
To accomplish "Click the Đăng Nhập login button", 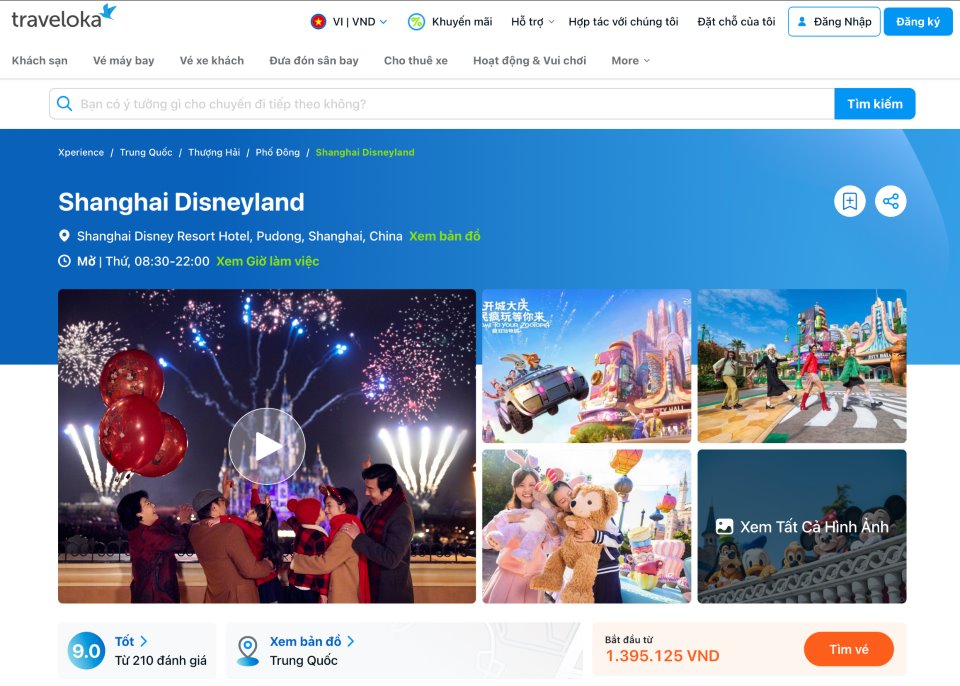I will click(834, 22).
